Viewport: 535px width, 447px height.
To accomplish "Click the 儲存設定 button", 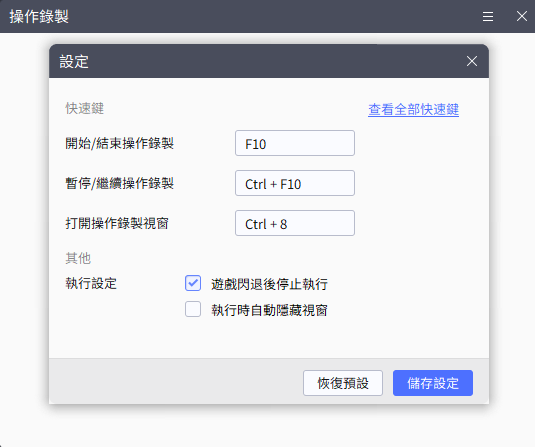I will (x=433, y=383).
